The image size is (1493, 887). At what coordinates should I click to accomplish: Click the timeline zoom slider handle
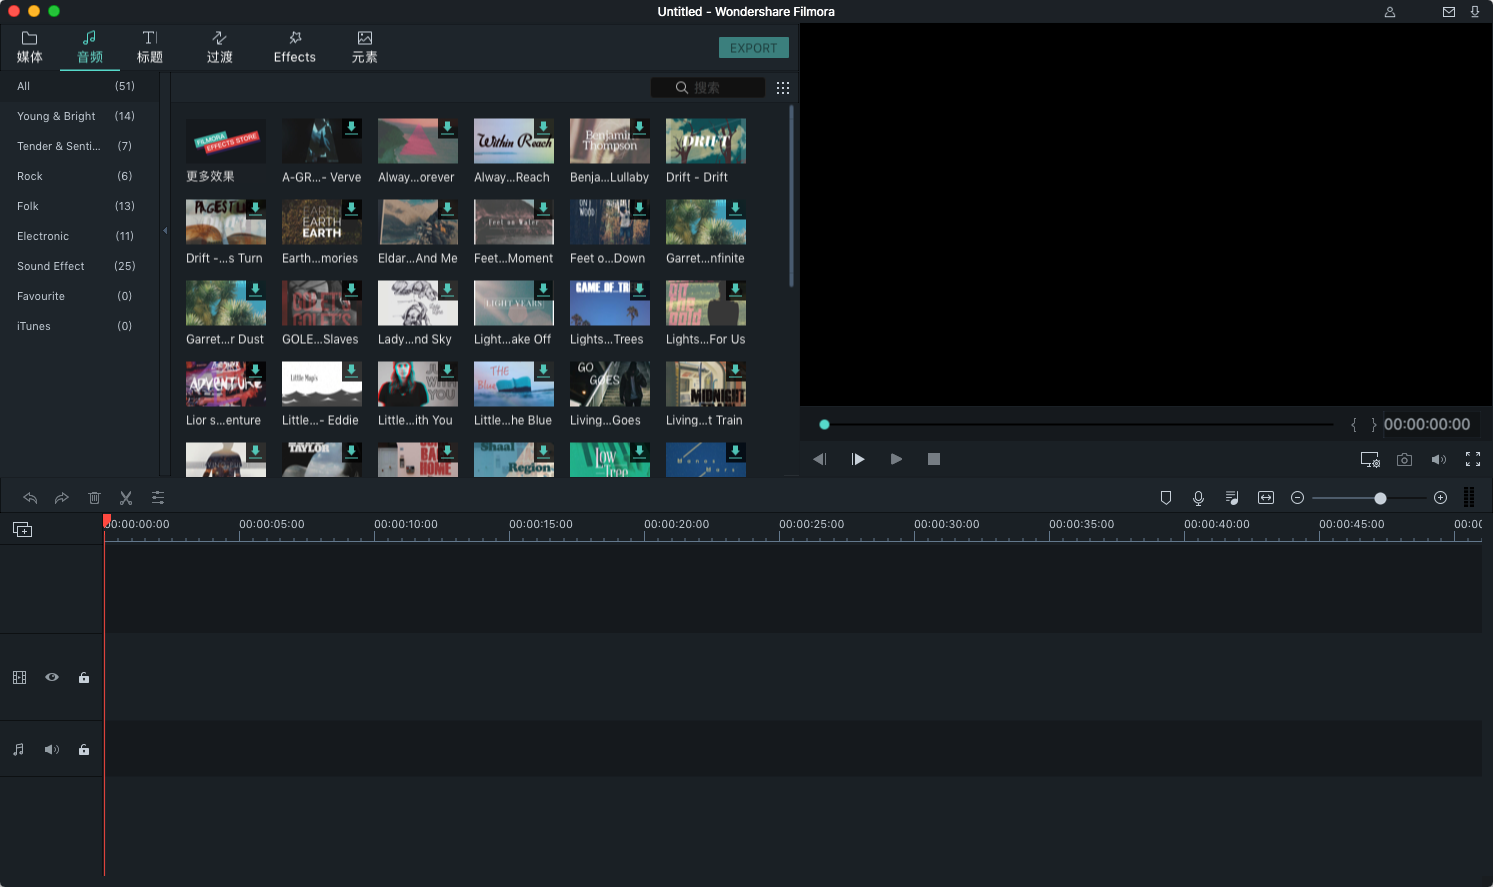pyautogui.click(x=1380, y=498)
